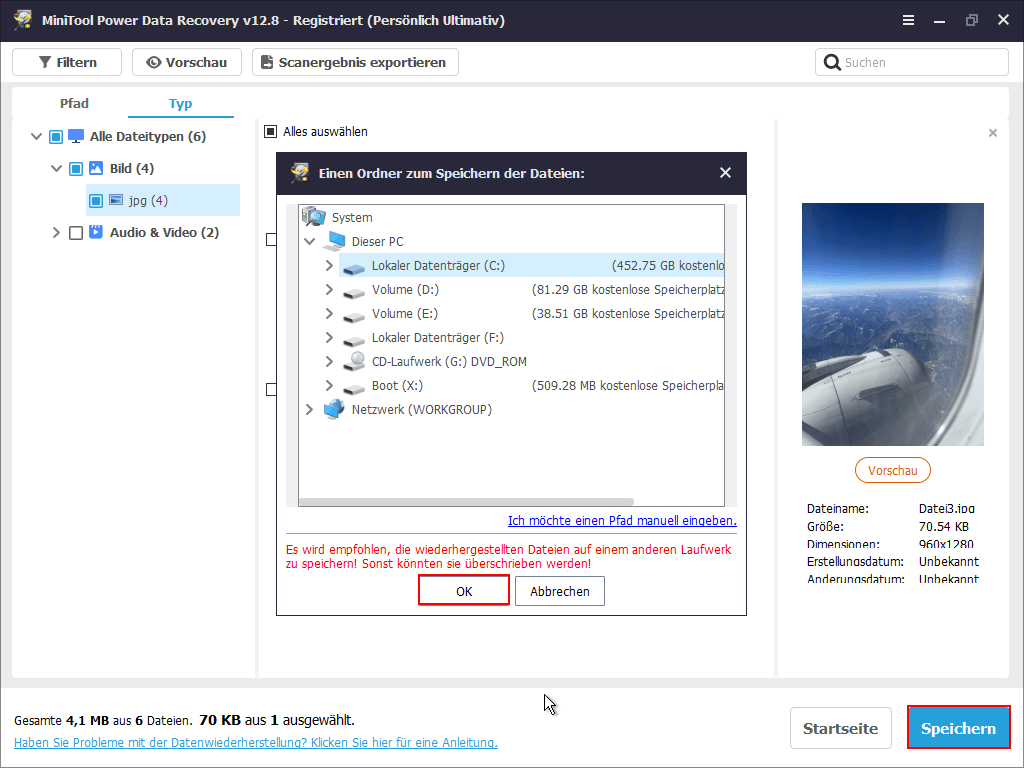Collapse the Dieser PC tree node
The image size is (1024, 768).
[x=309, y=241]
